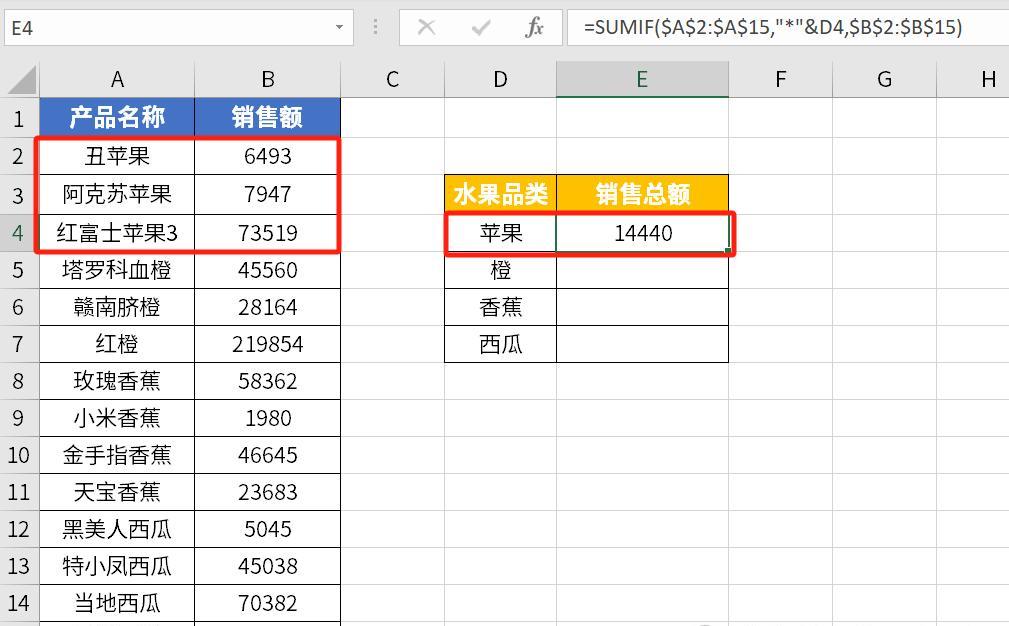Viewport: 1009px width, 626px height.
Task: Select row 8 header
Action: click(x=19, y=382)
